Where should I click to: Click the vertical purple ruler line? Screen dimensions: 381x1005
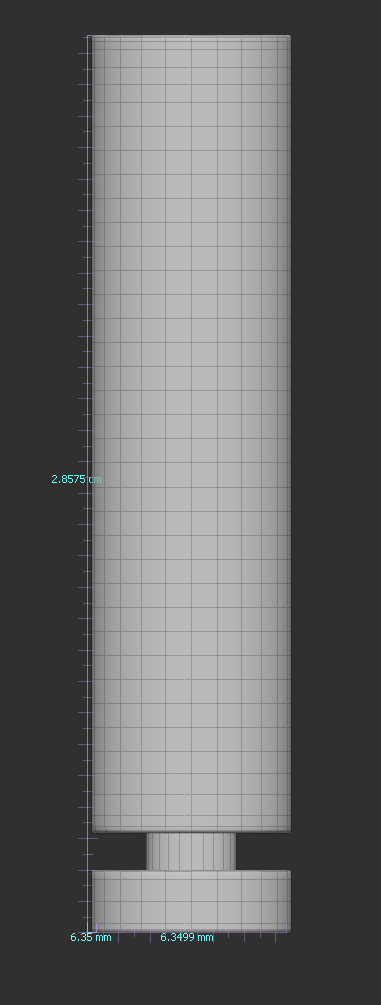point(87,484)
